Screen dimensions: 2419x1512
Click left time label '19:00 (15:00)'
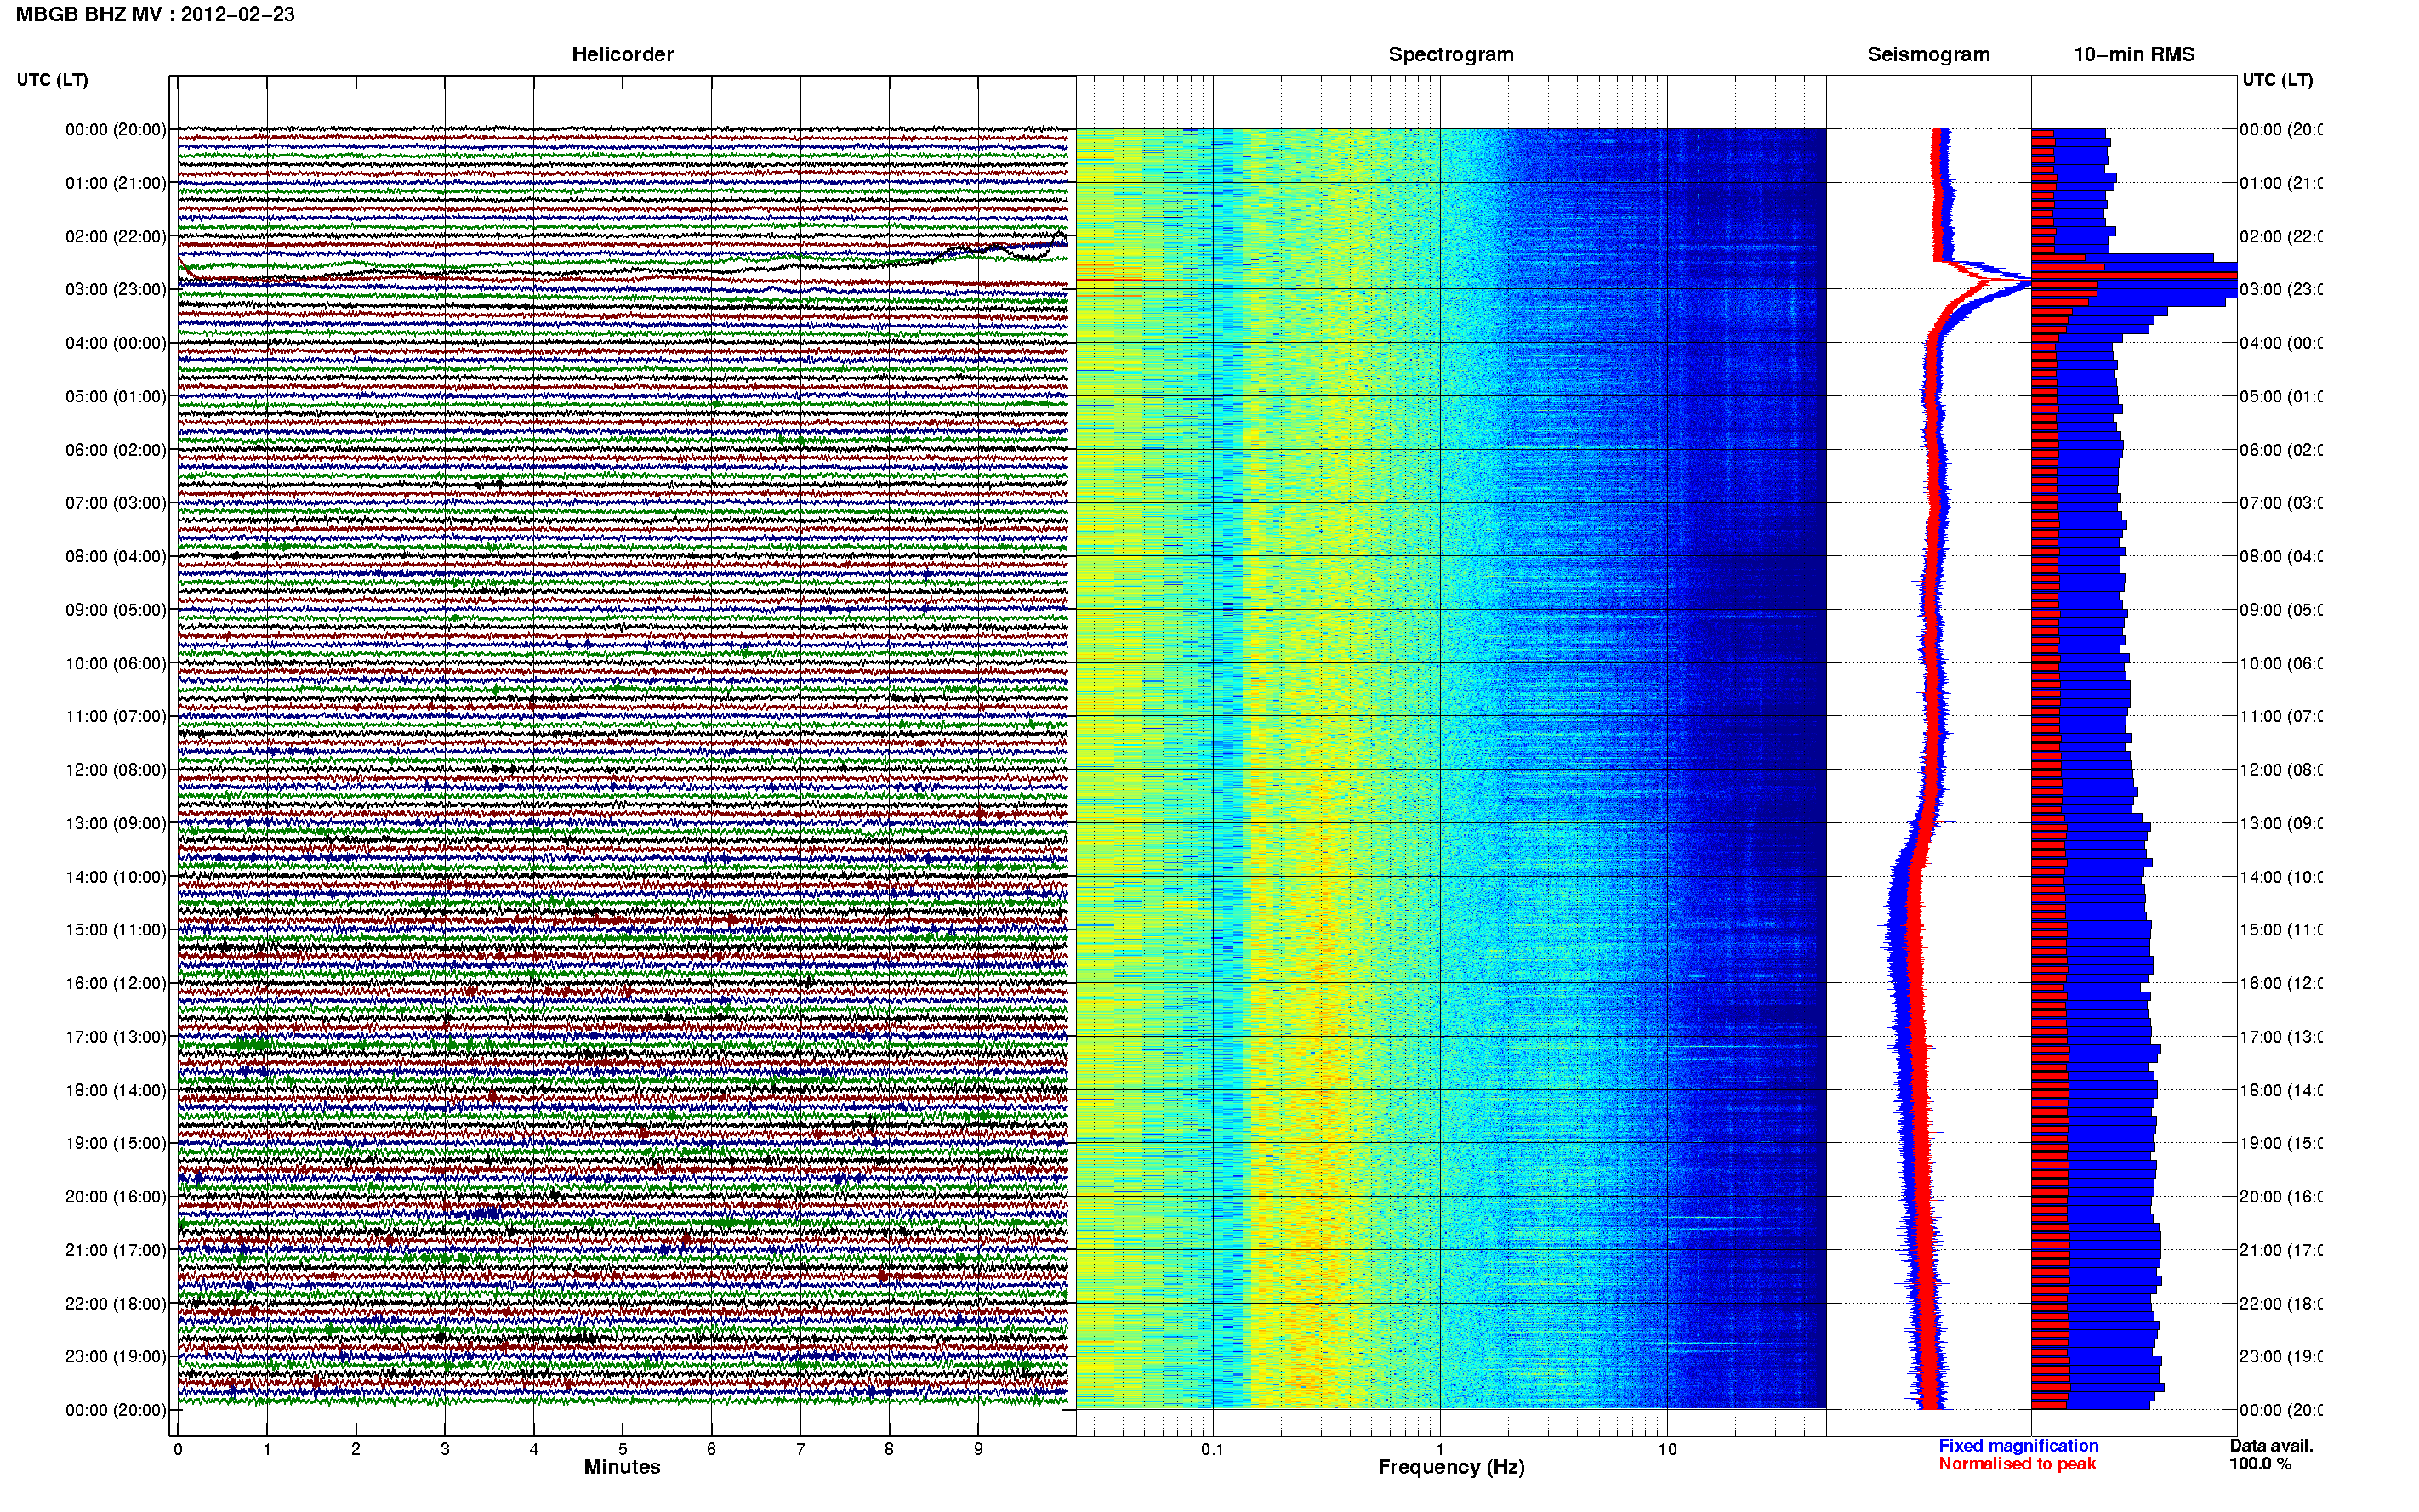(116, 1143)
